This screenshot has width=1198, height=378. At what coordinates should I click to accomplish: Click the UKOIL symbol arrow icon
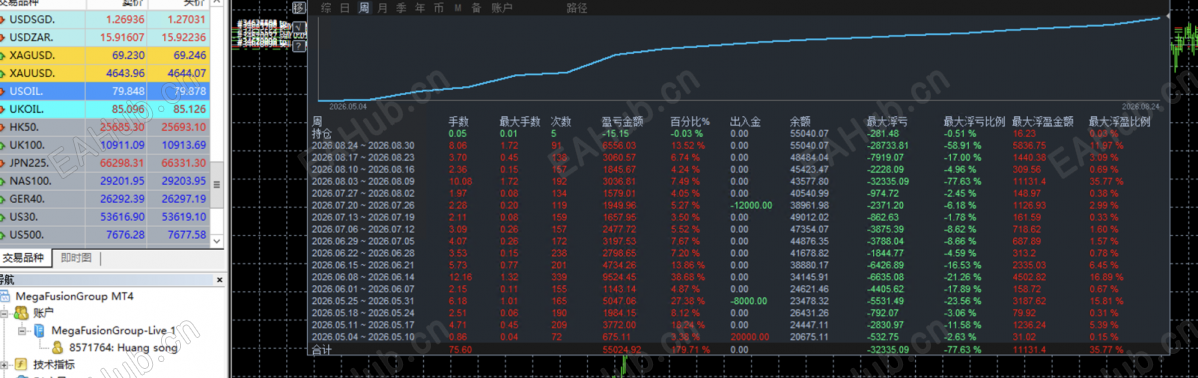[x=3, y=109]
